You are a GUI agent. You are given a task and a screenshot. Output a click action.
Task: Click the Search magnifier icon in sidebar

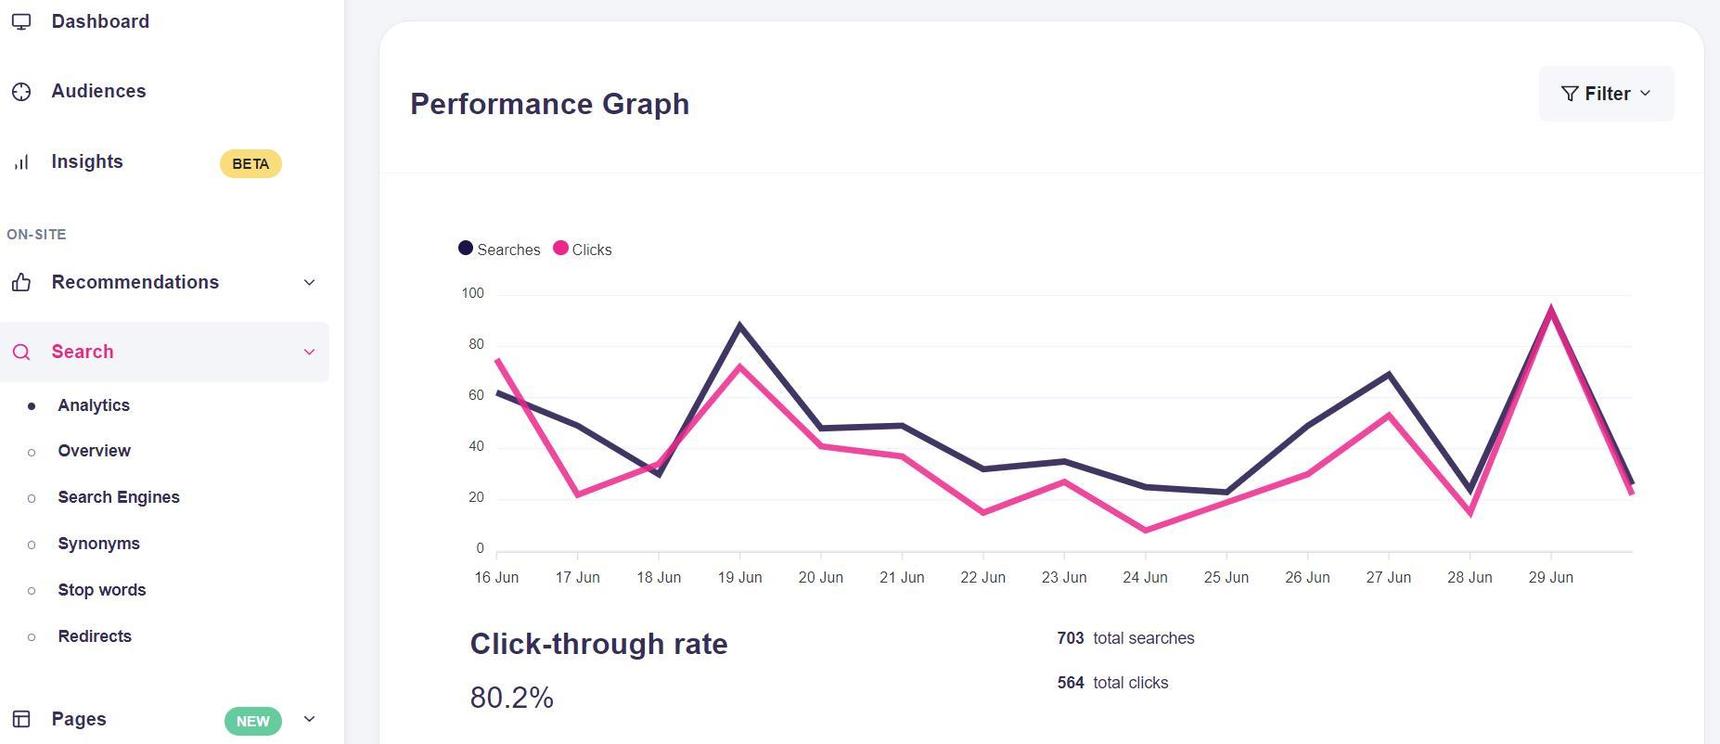(x=21, y=352)
